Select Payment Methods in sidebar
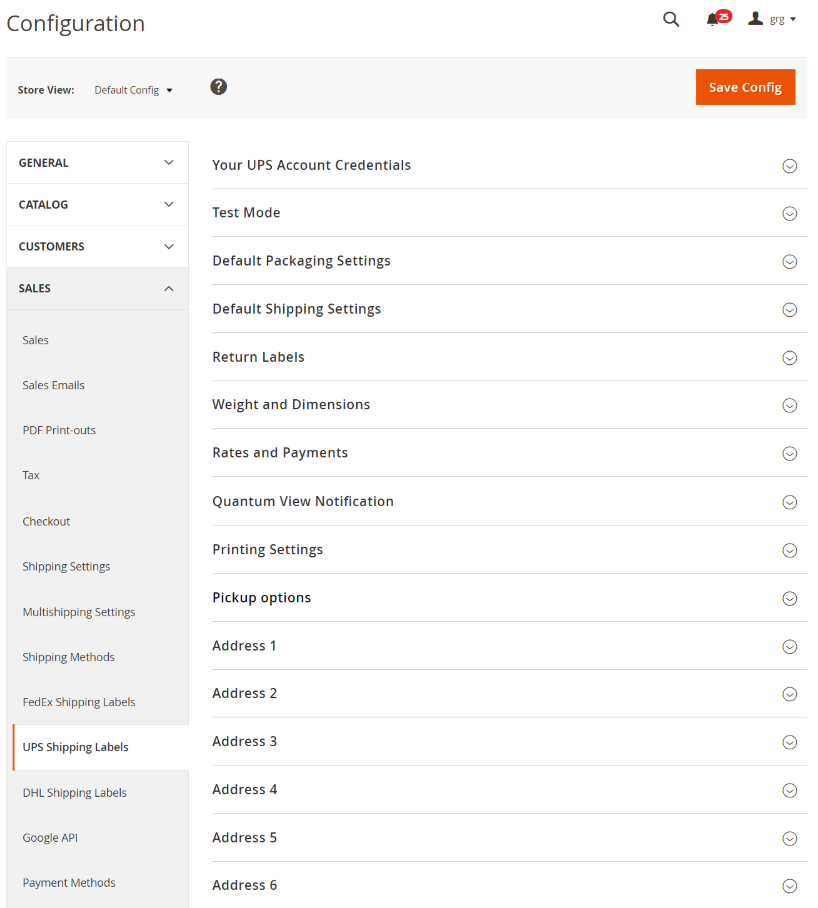Image resolution: width=818 pixels, height=908 pixels. (69, 883)
